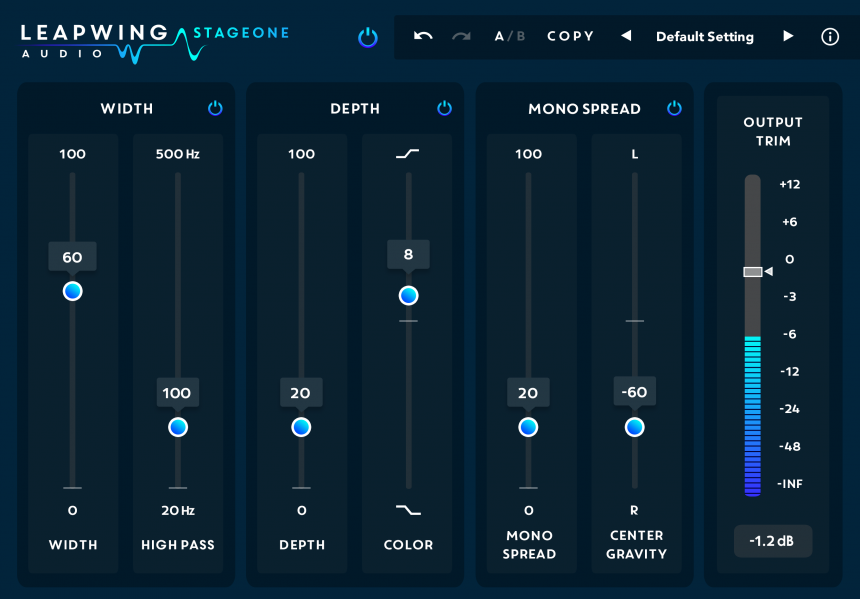The height and width of the screenshot is (599, 860).
Task: Click the previous preset arrow
Action: tap(627, 36)
